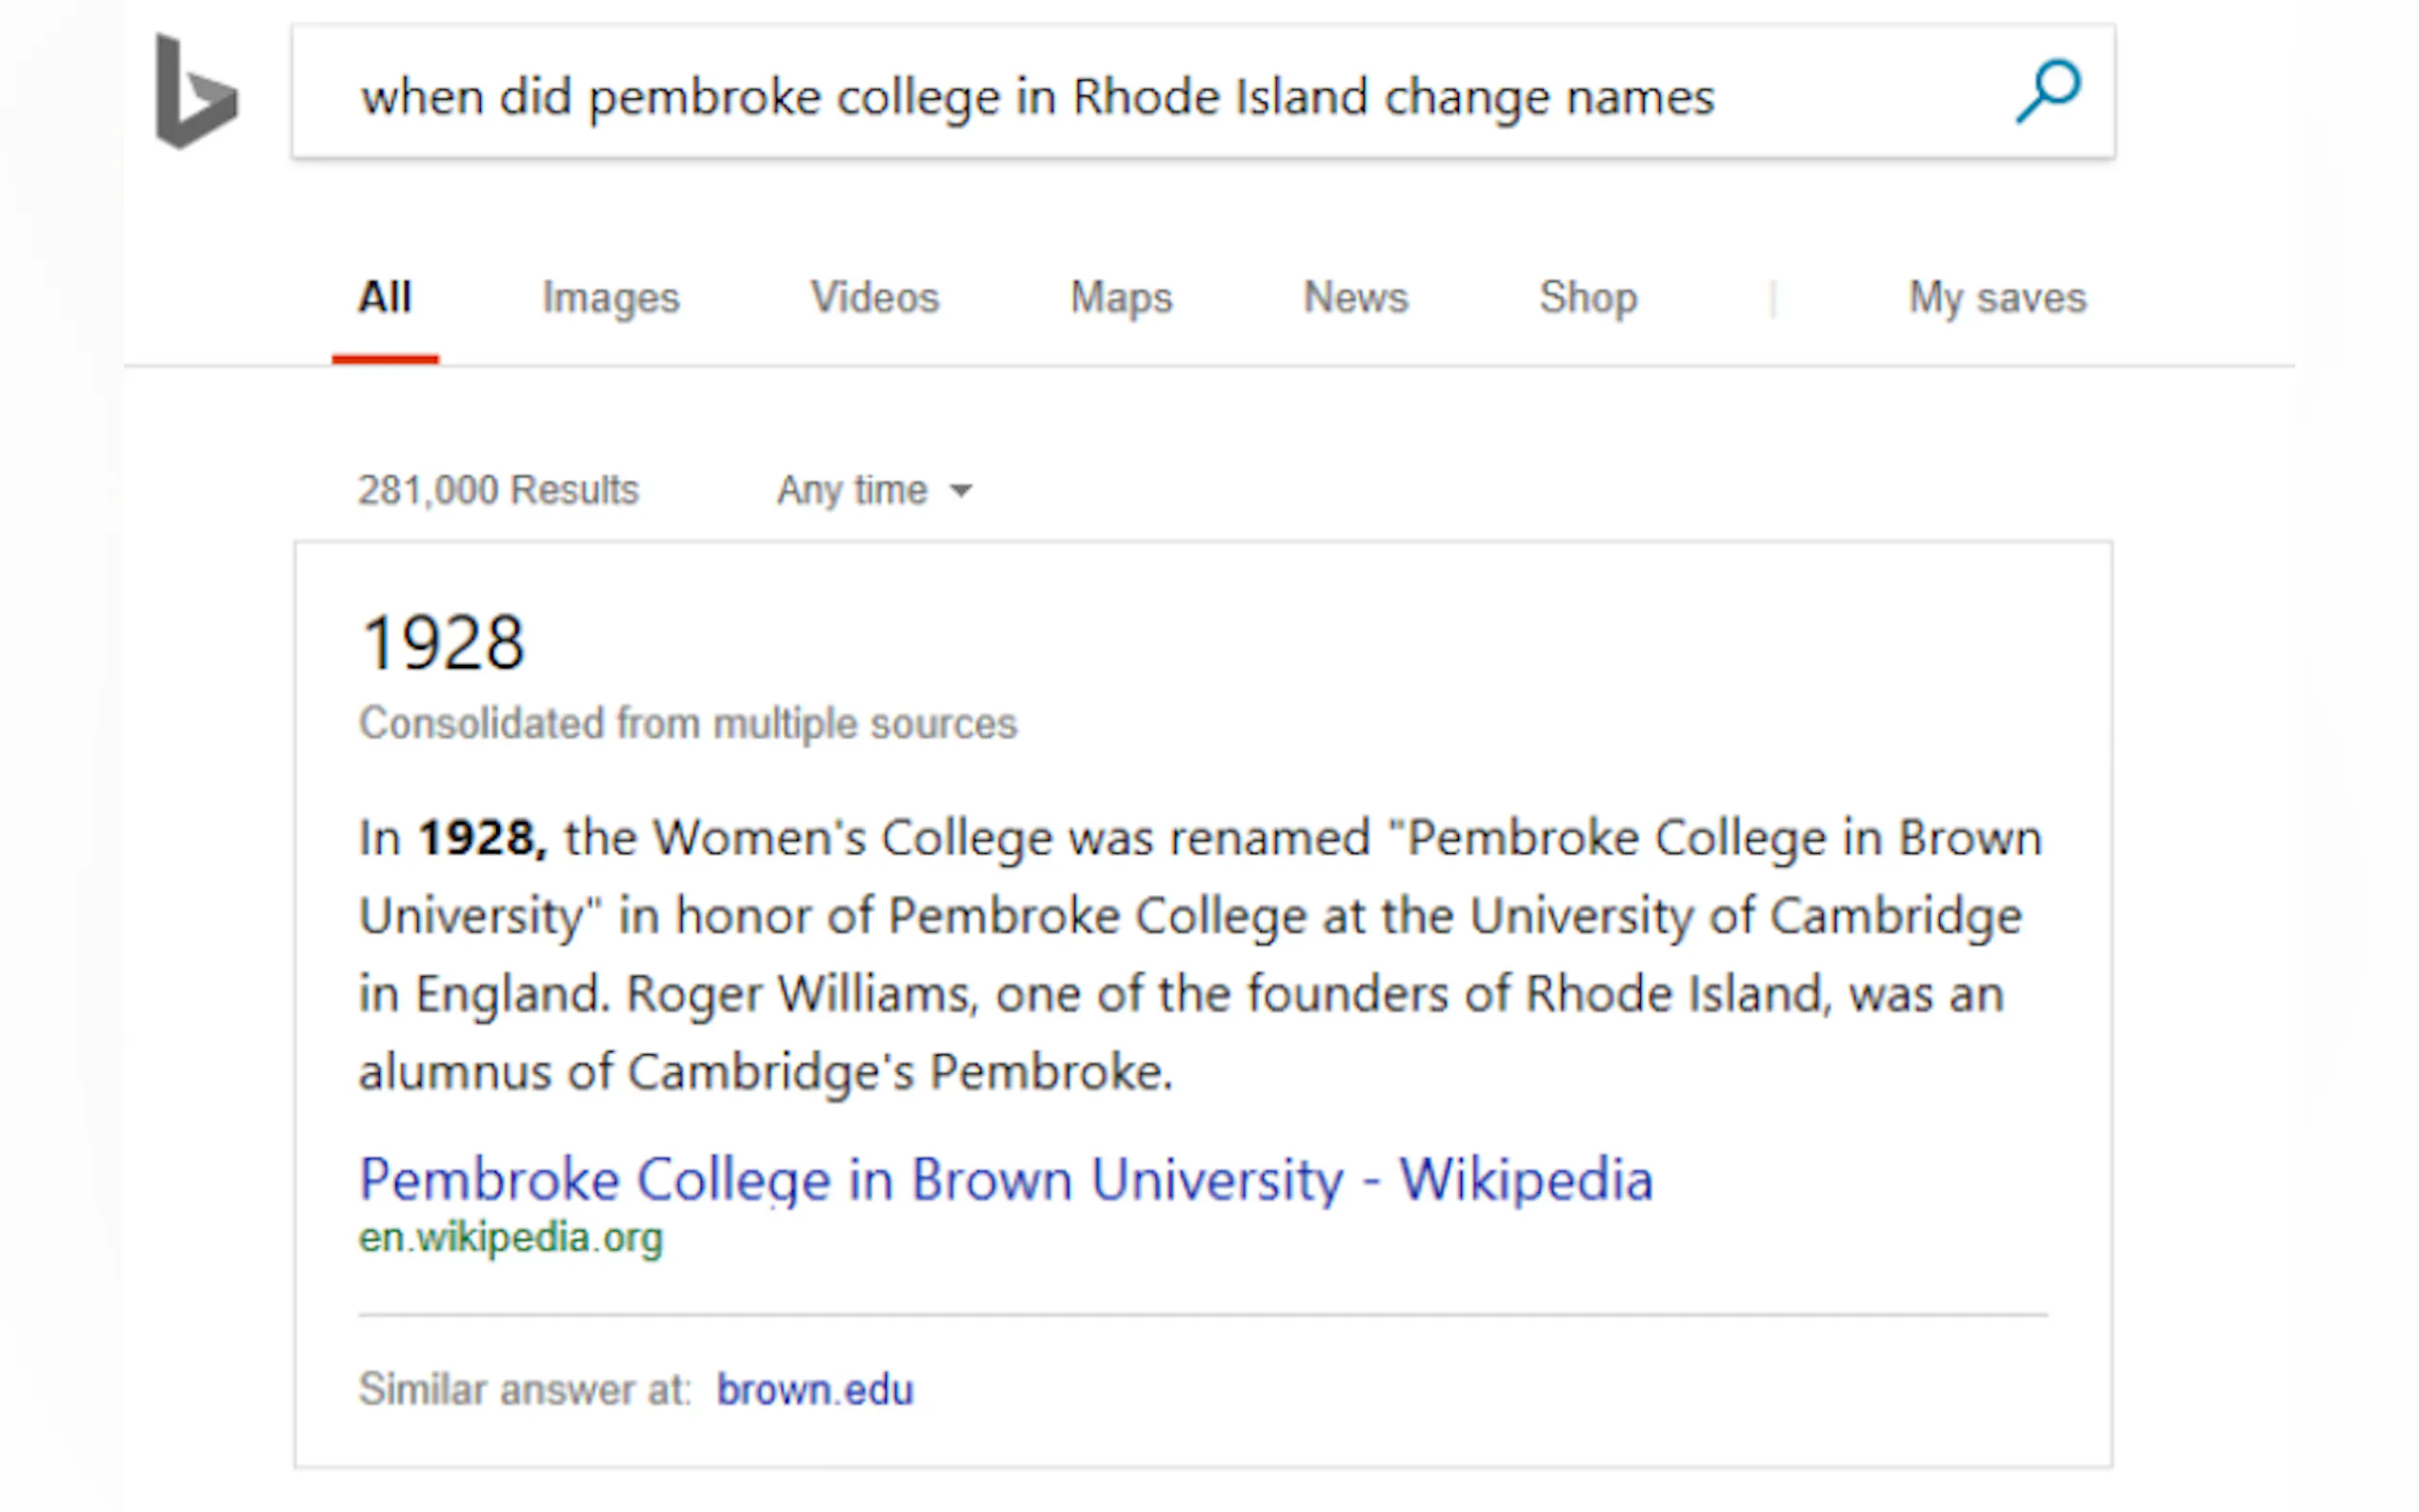Select the All results tab
This screenshot has height=1512, width=2419.
pyautogui.click(x=385, y=297)
